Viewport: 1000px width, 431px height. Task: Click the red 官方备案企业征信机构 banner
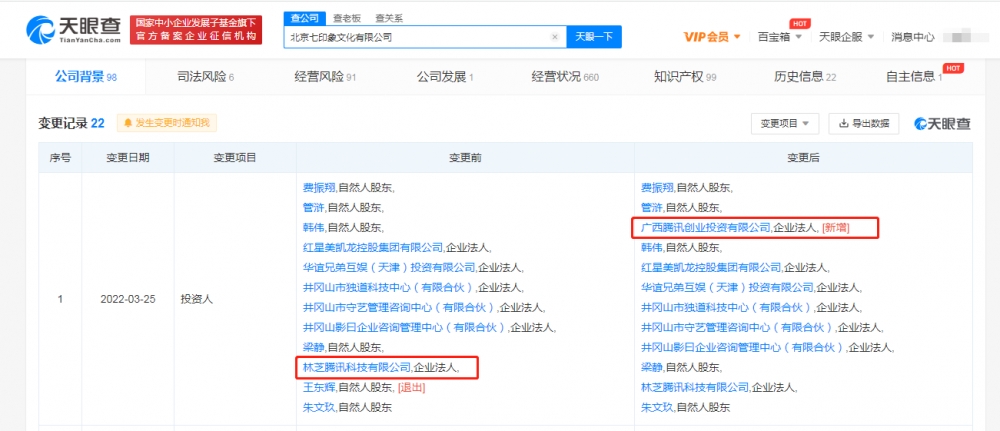click(x=196, y=30)
